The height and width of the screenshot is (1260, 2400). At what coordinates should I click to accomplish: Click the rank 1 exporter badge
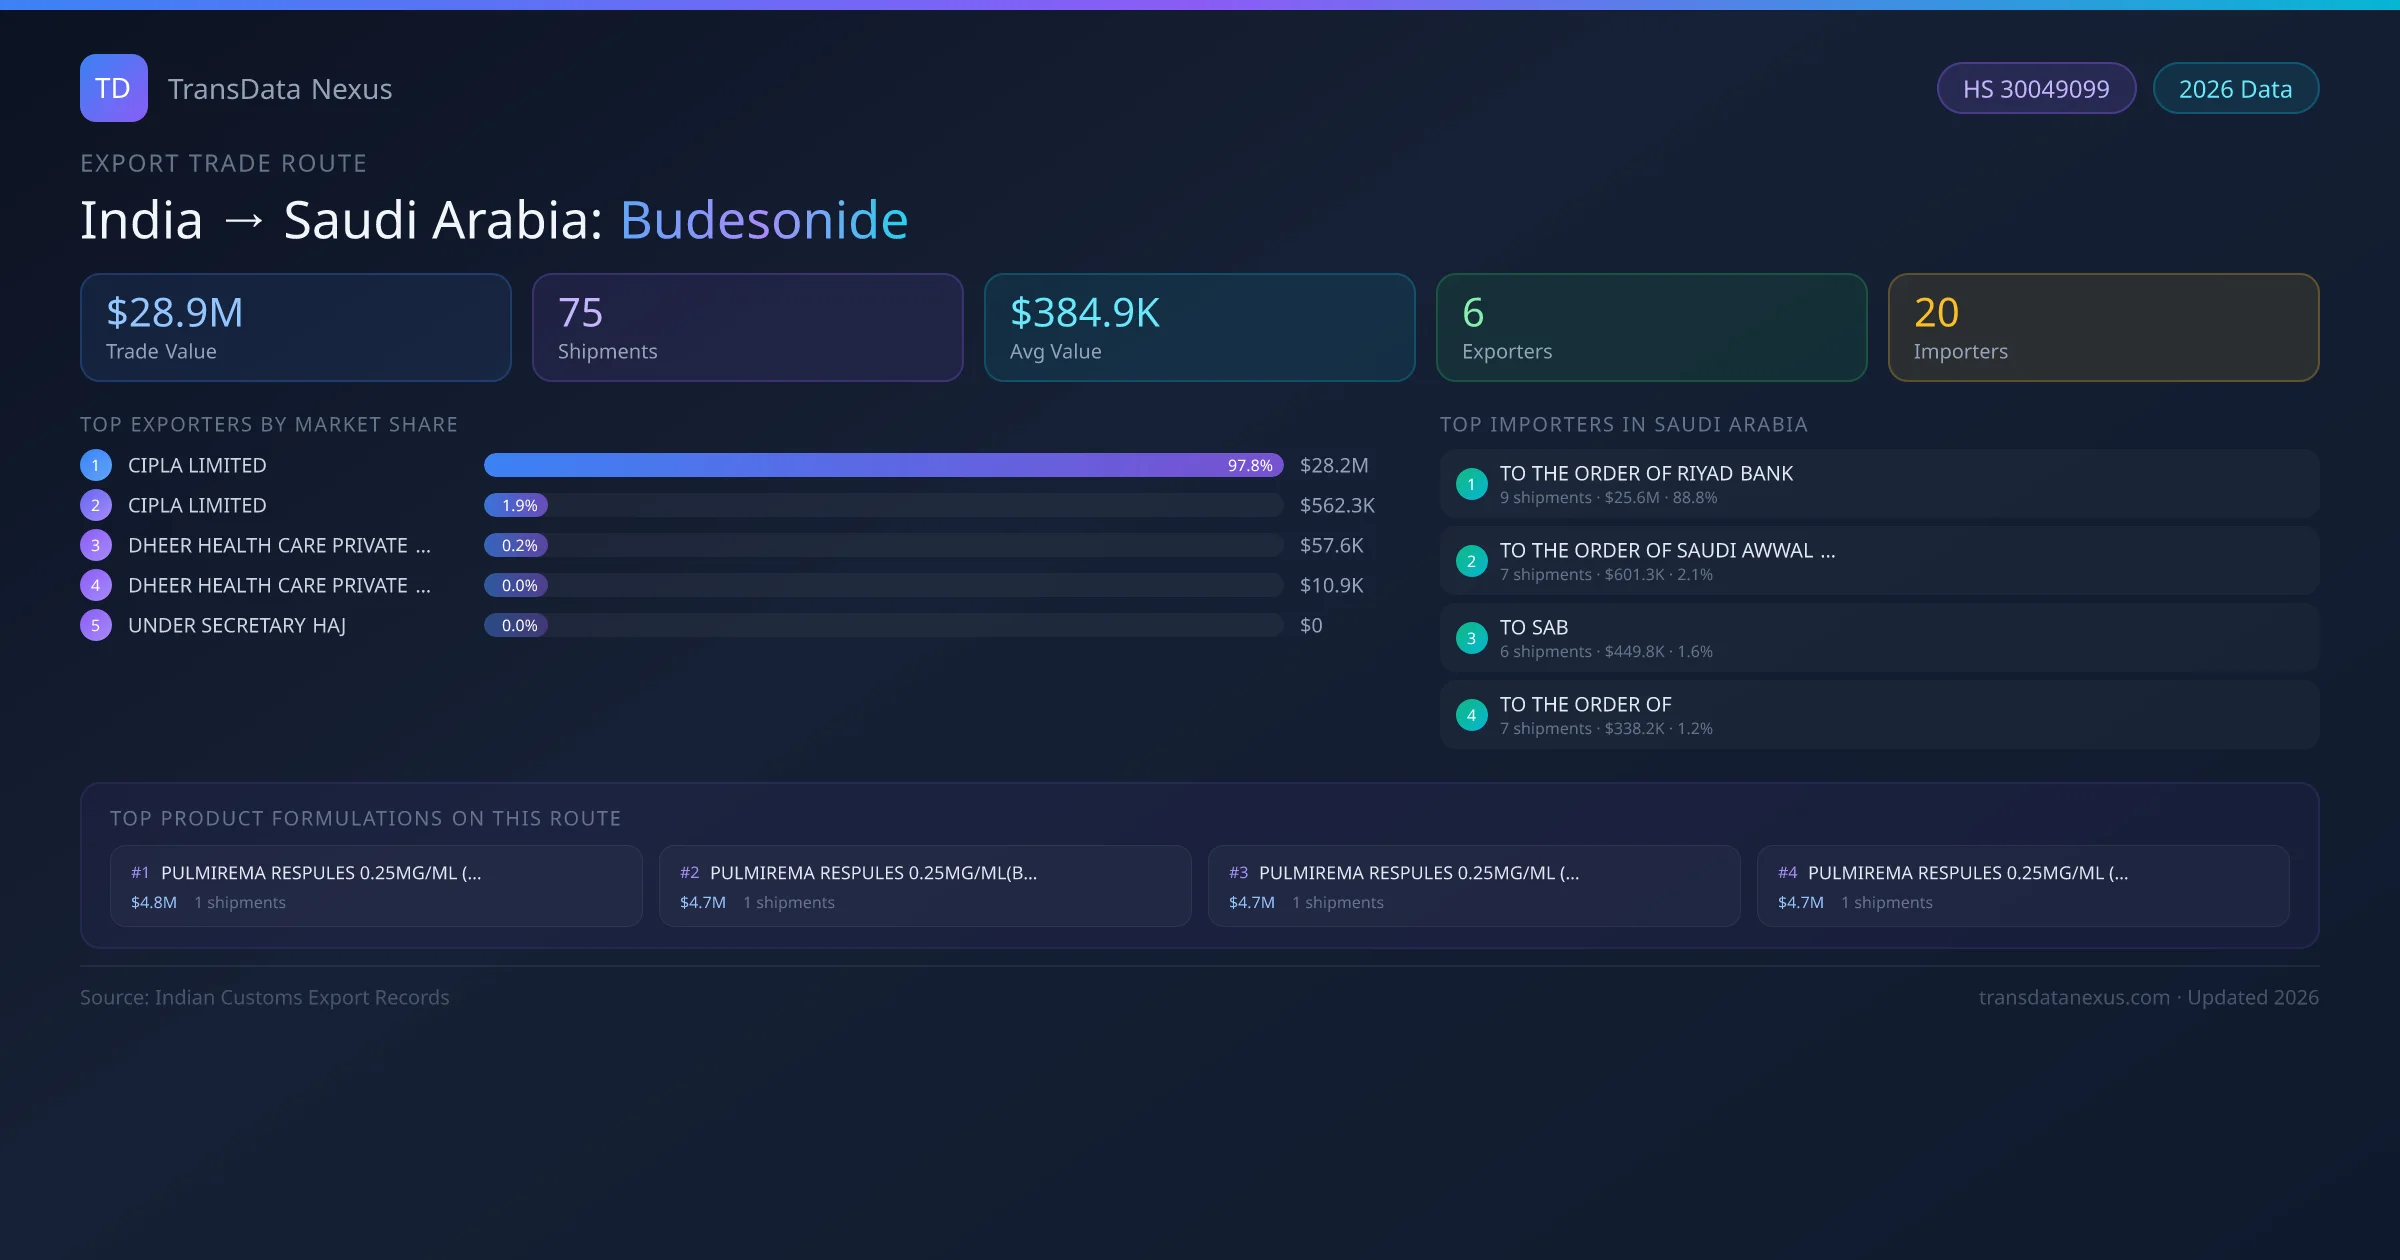point(95,465)
